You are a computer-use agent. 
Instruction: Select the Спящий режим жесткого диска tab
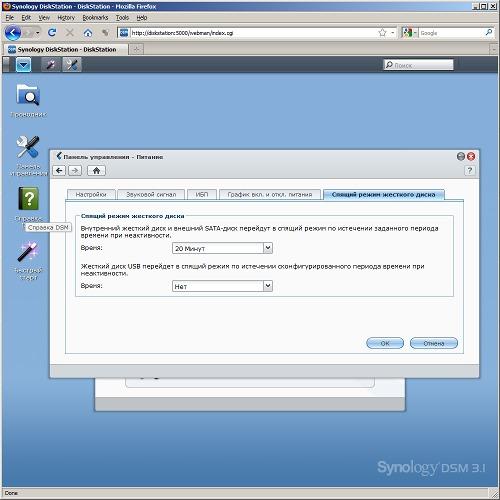click(x=384, y=194)
